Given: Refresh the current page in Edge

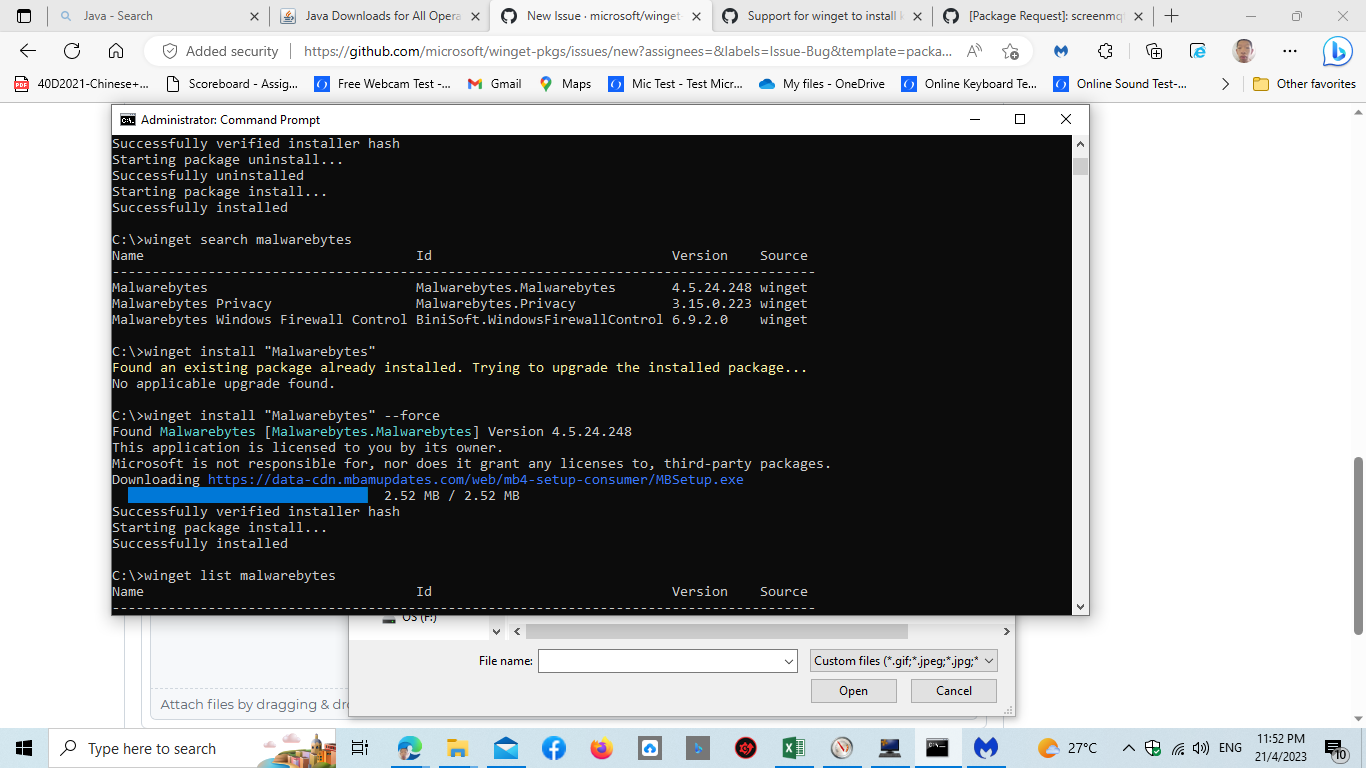Looking at the screenshot, I should [72, 51].
